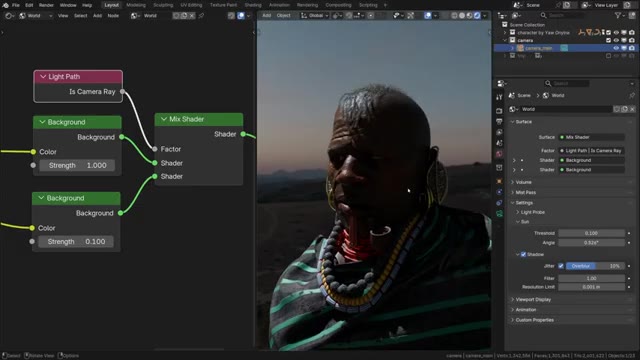Open the node editor Add menu
The height and width of the screenshot is (360, 640).
click(97, 16)
